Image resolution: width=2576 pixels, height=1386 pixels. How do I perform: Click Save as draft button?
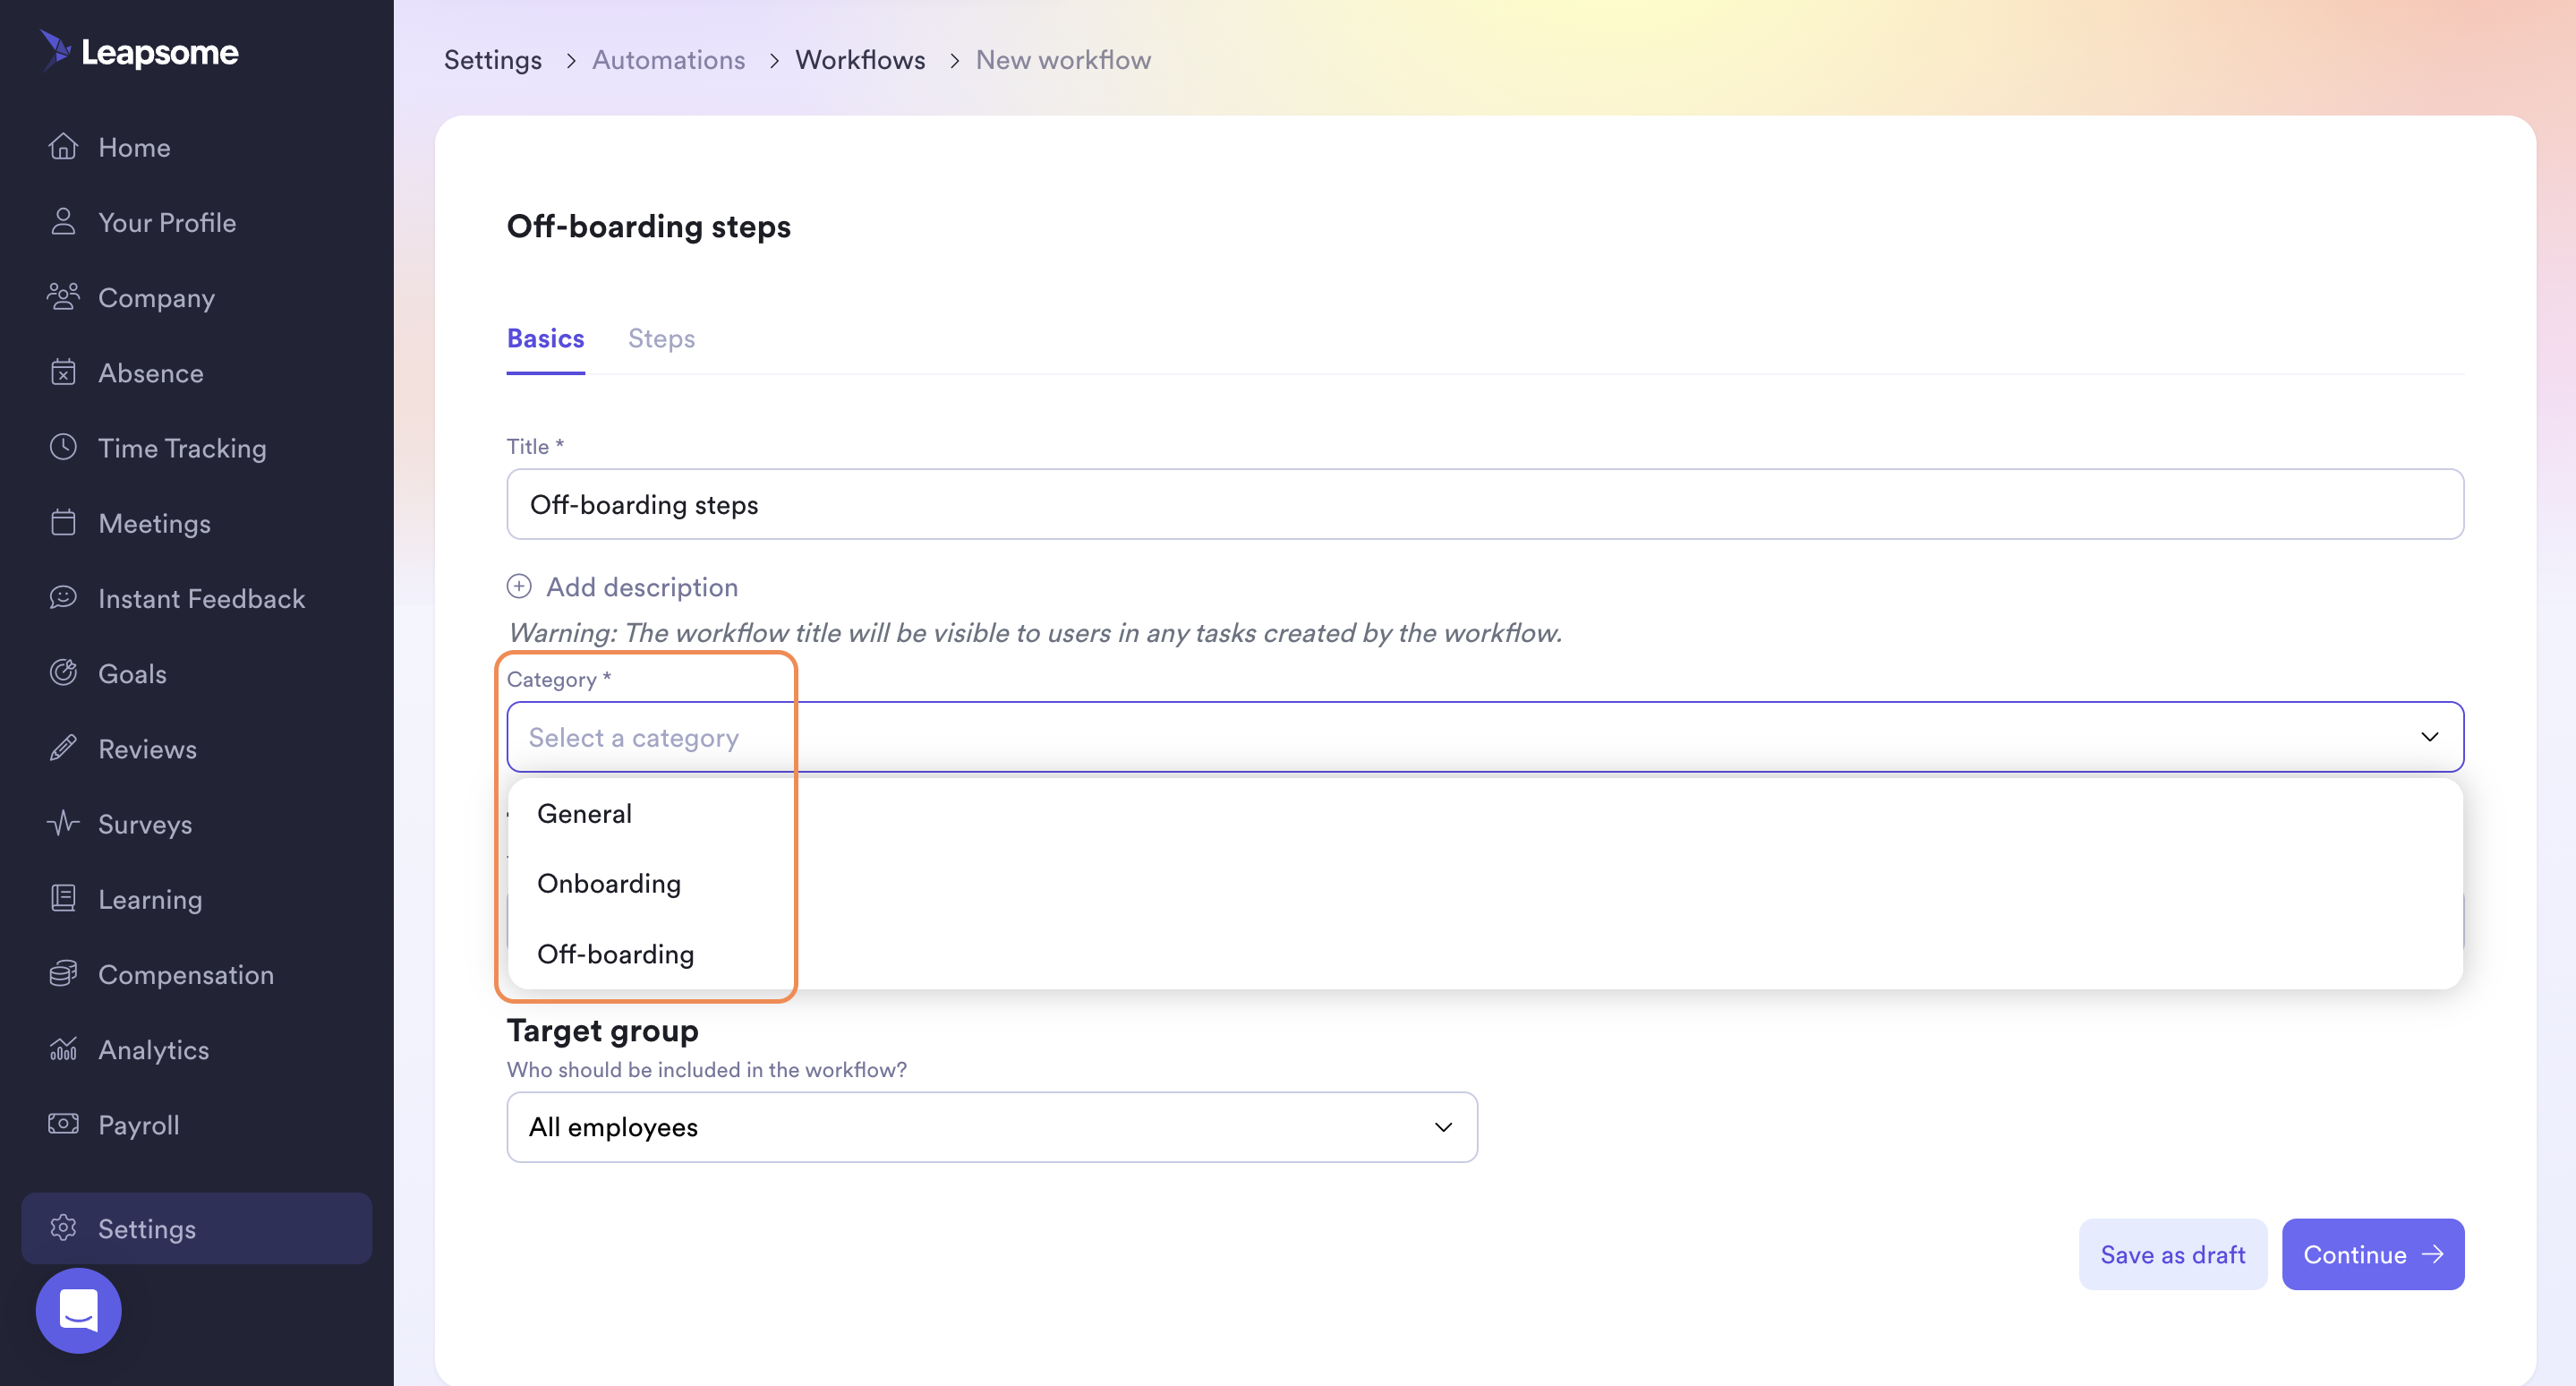point(2172,1254)
